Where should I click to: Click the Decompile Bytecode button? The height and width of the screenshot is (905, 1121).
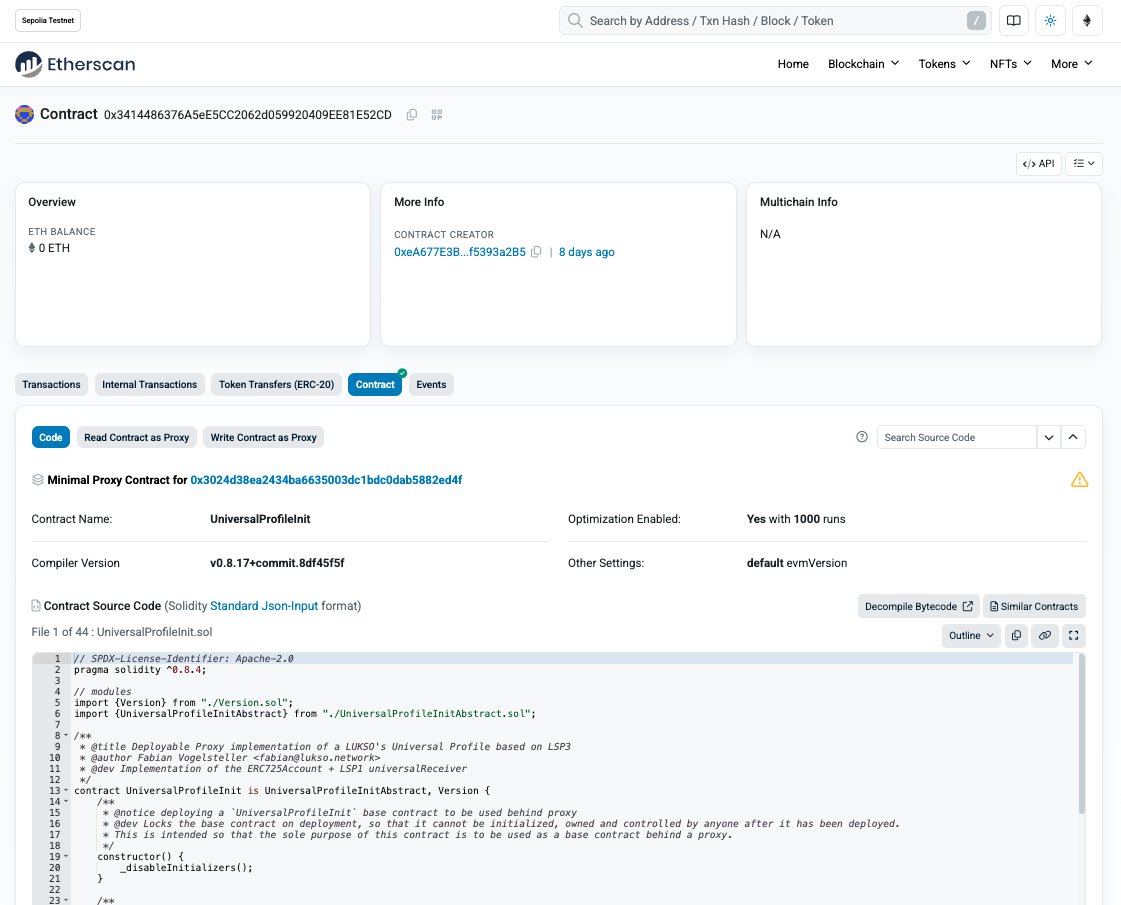point(918,606)
